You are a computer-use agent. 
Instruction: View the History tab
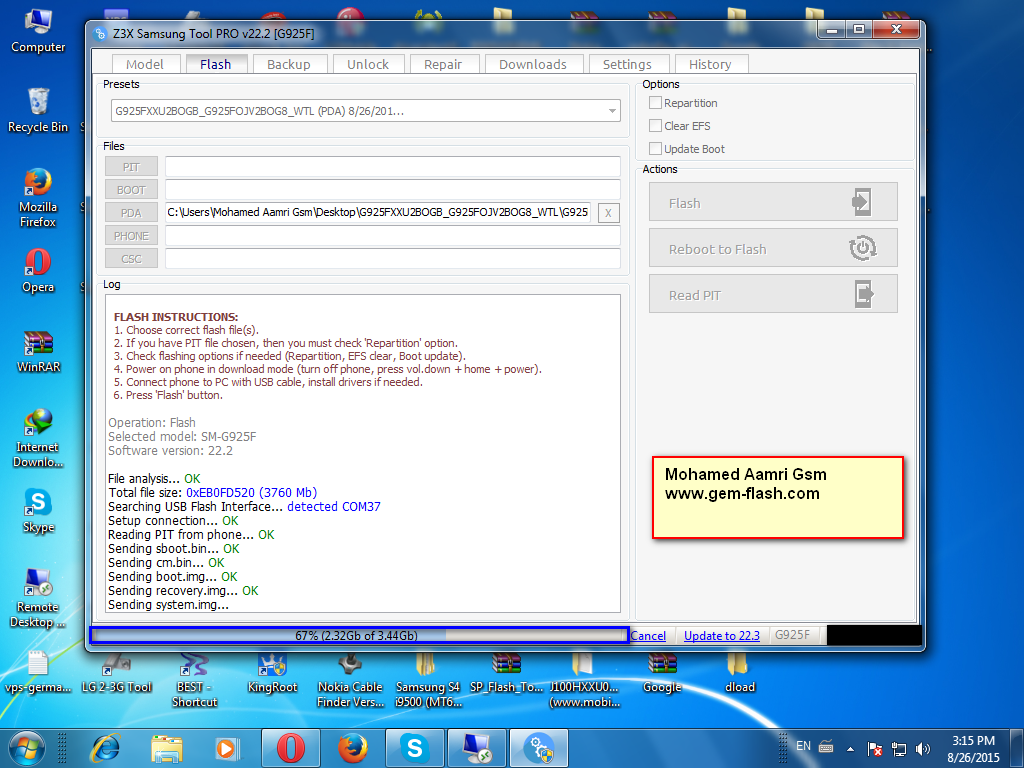click(x=711, y=64)
